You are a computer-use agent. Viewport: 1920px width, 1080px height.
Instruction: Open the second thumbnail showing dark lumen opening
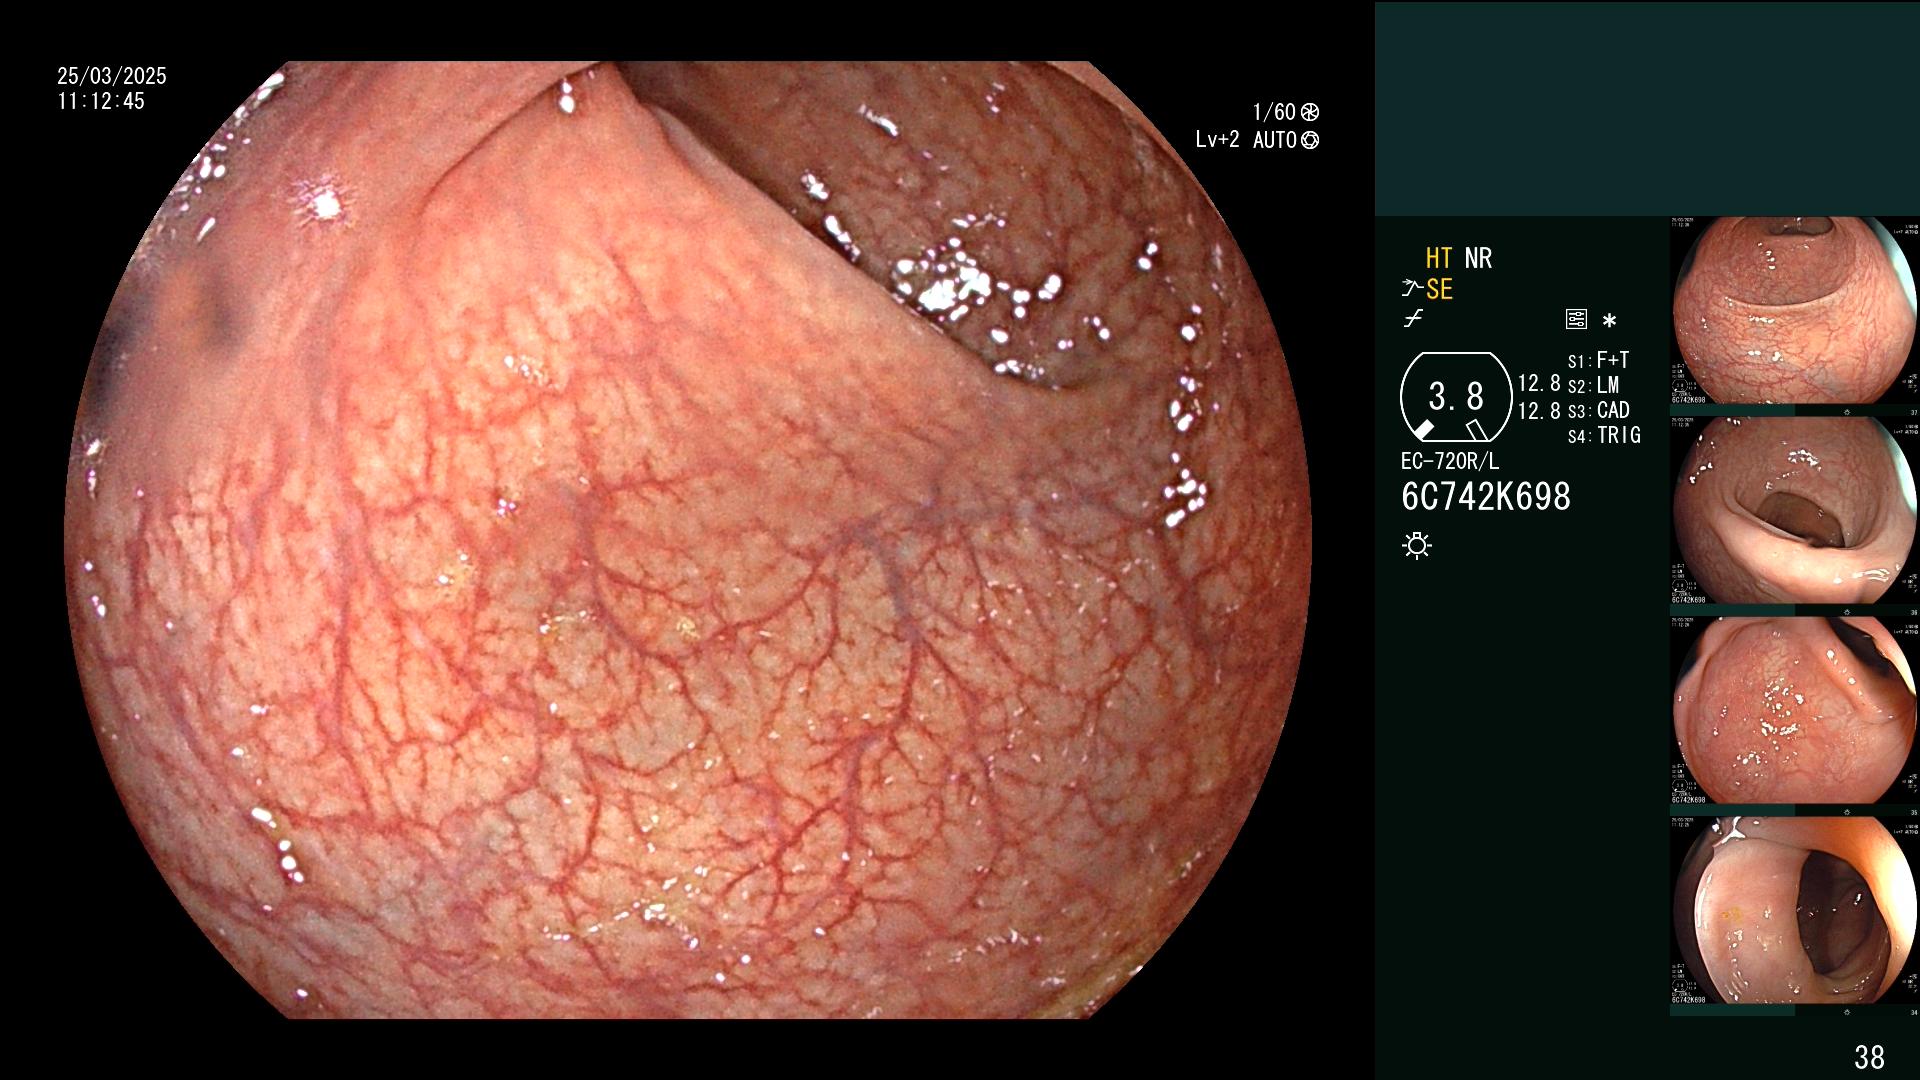(1795, 511)
